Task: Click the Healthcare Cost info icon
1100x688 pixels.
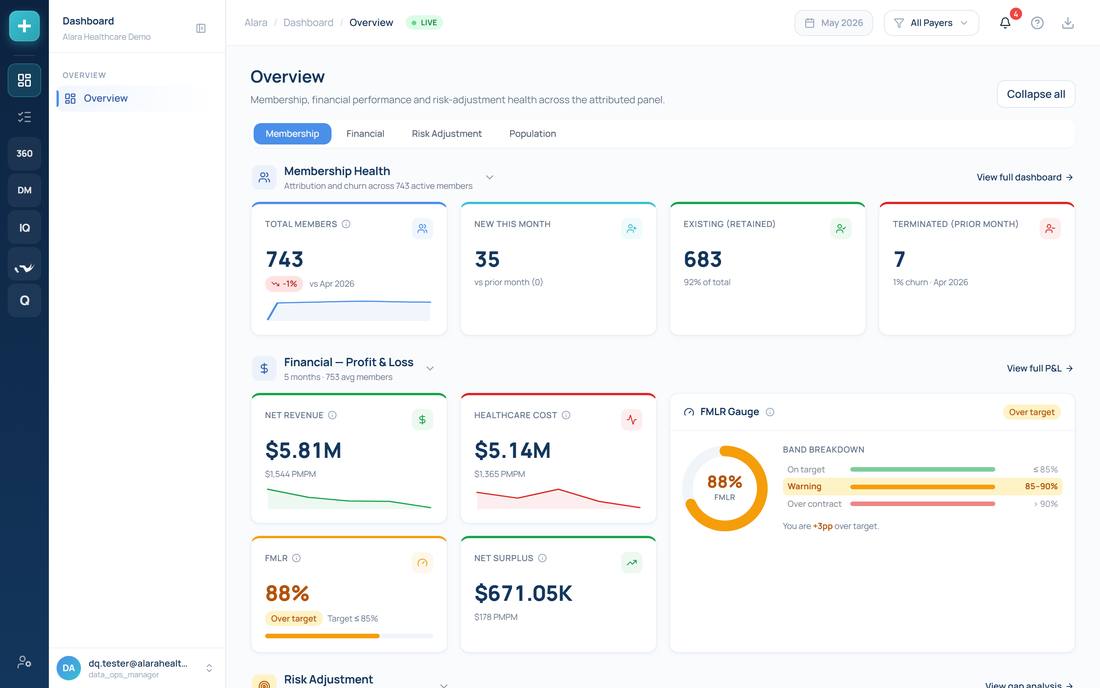Action: (x=566, y=415)
